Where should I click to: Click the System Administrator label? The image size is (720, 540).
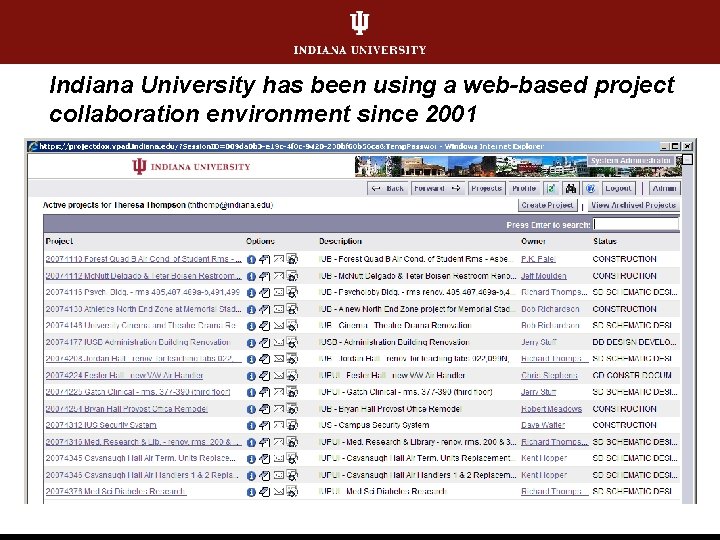[x=630, y=161]
